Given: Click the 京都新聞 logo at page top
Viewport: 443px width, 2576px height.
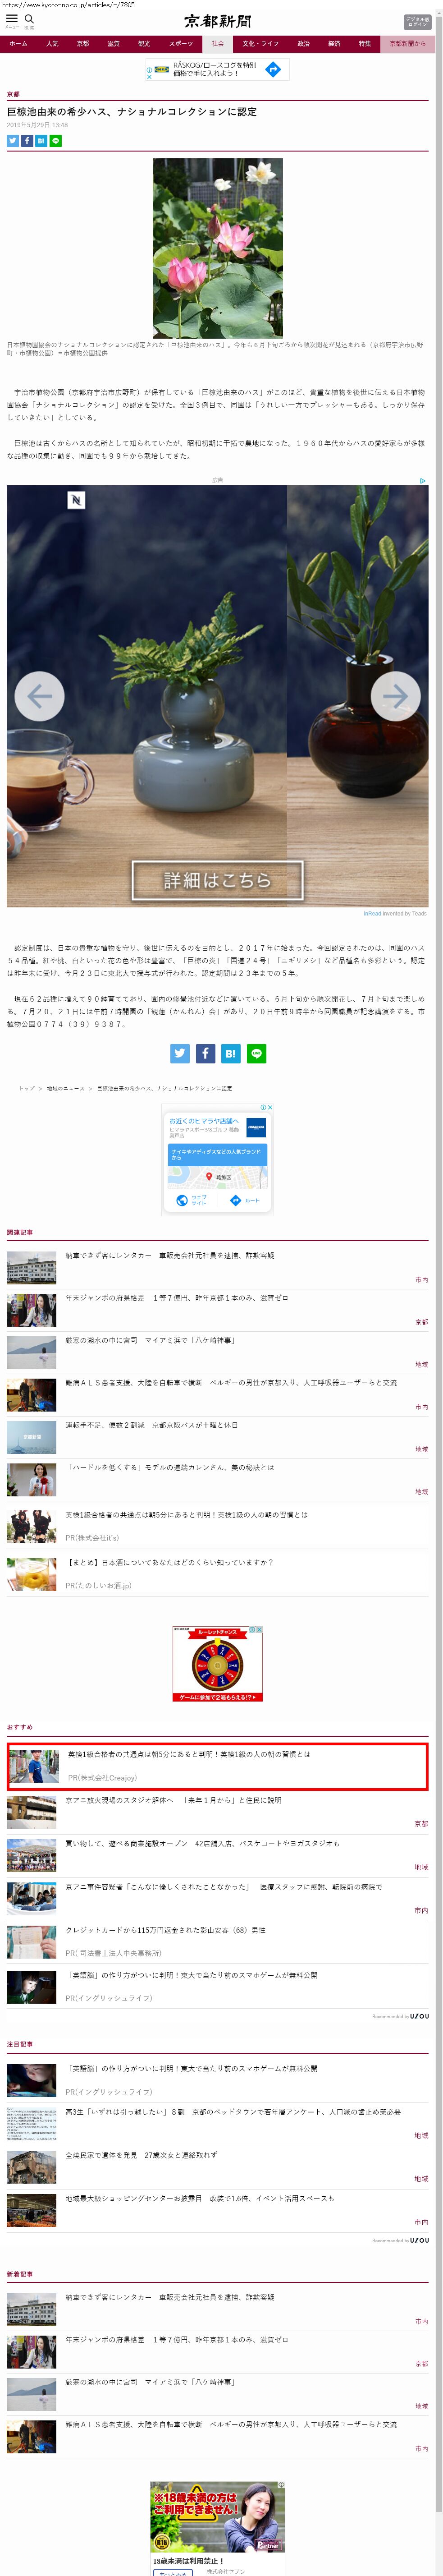Looking at the screenshot, I should pos(218,21).
